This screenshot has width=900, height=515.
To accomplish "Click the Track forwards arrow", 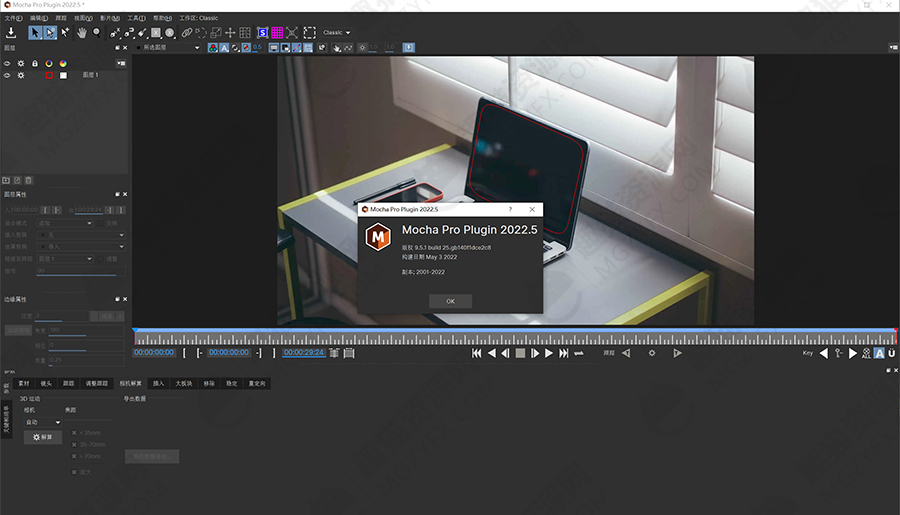I will coord(677,353).
